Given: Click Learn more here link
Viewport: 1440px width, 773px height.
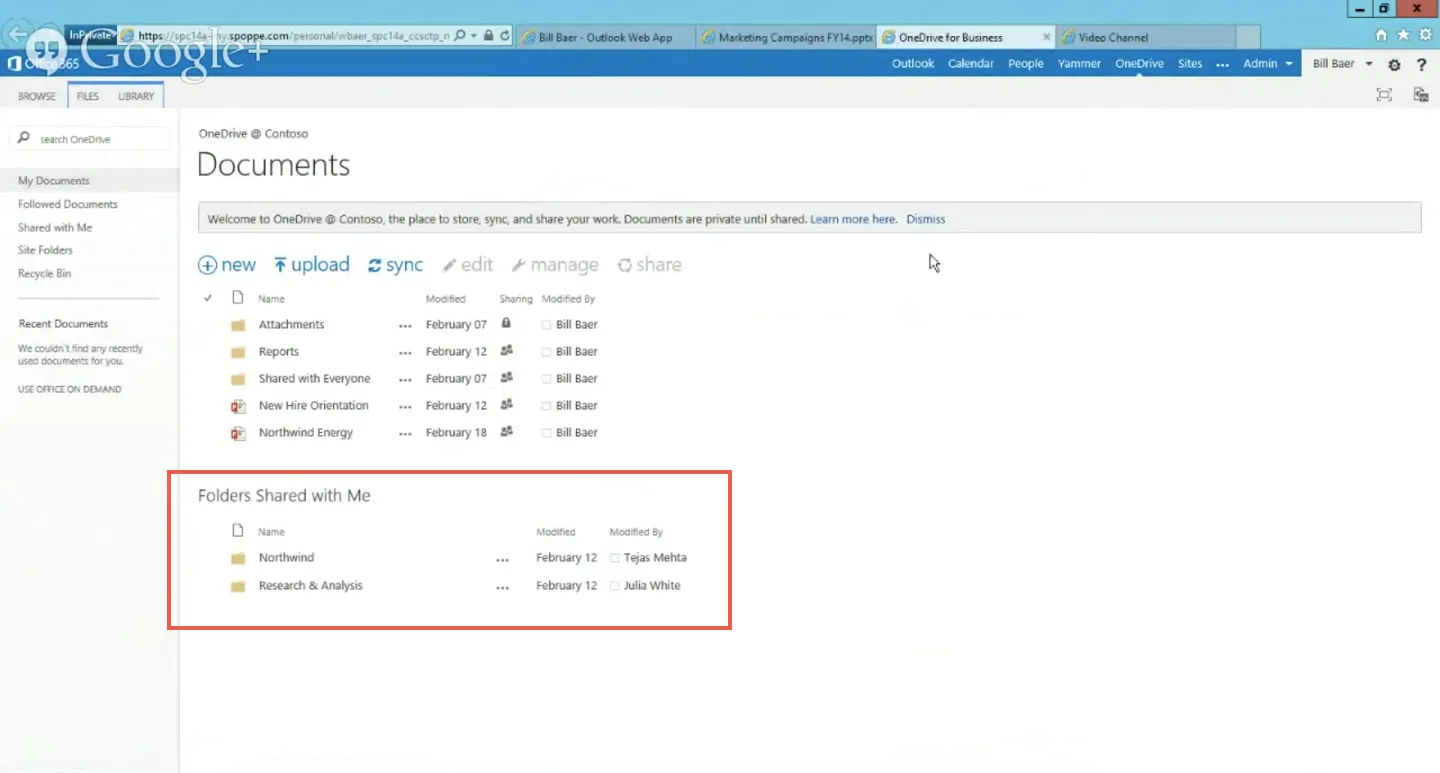Looking at the screenshot, I should click(x=853, y=219).
